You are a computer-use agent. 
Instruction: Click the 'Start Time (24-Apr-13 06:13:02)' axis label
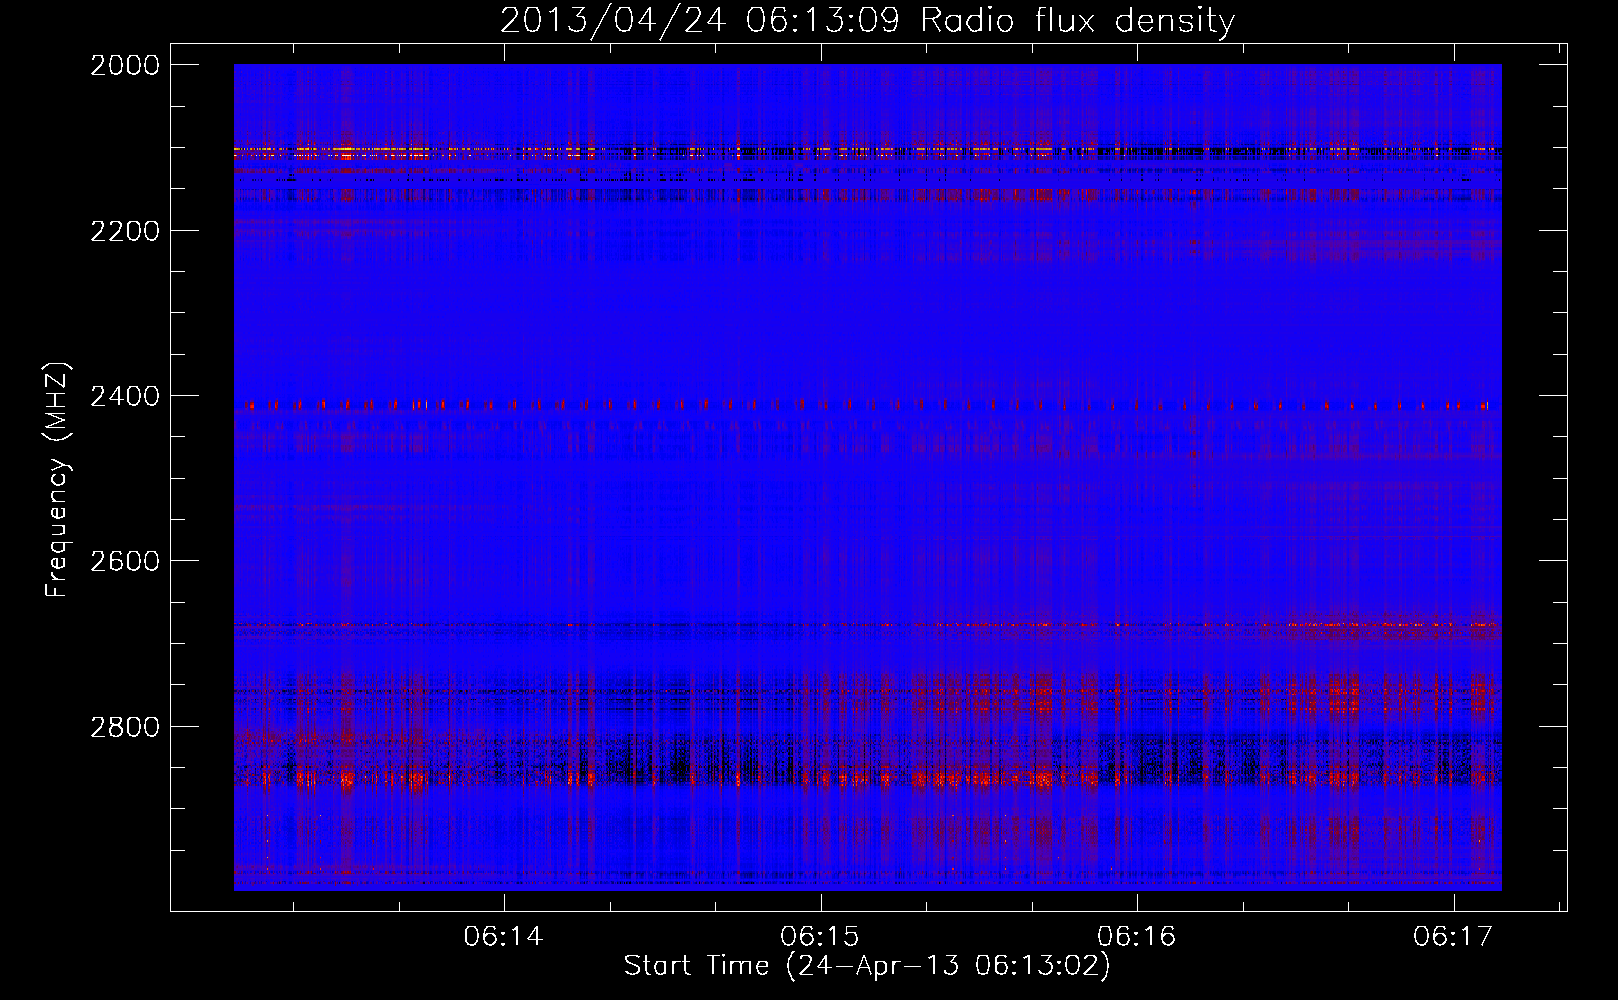pyautogui.click(x=867, y=966)
